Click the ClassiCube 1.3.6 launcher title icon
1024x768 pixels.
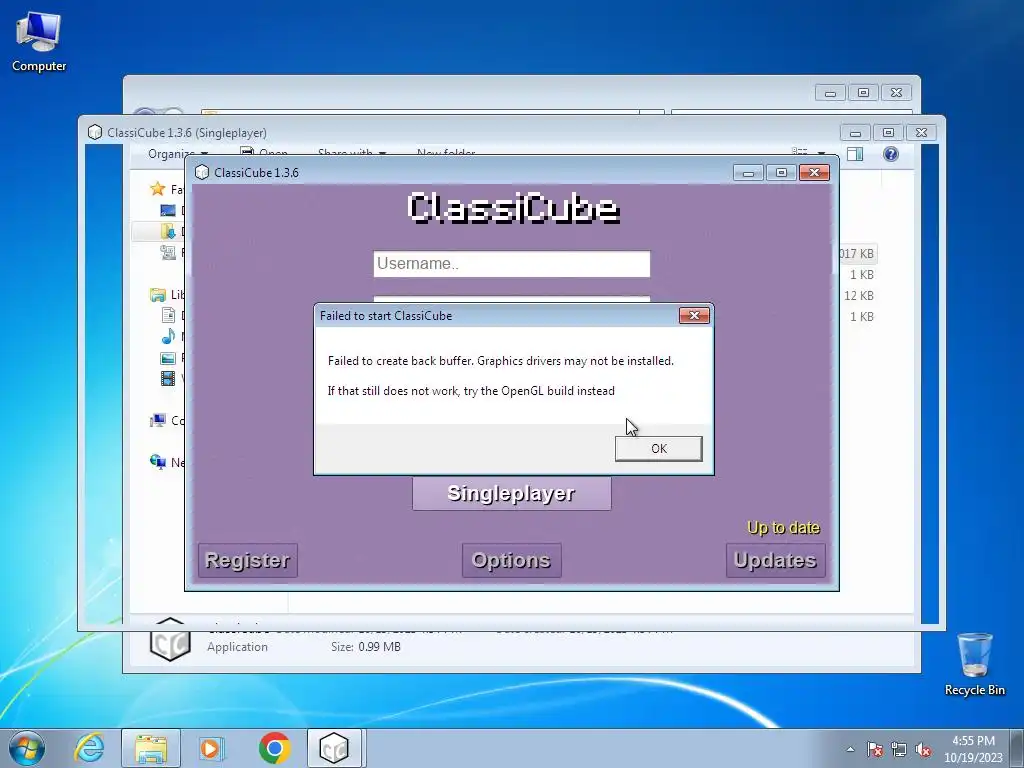tap(202, 172)
